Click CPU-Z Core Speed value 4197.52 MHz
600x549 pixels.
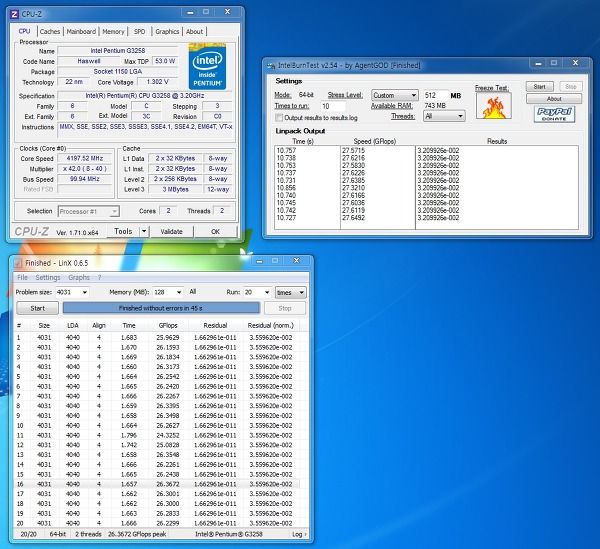pos(85,158)
